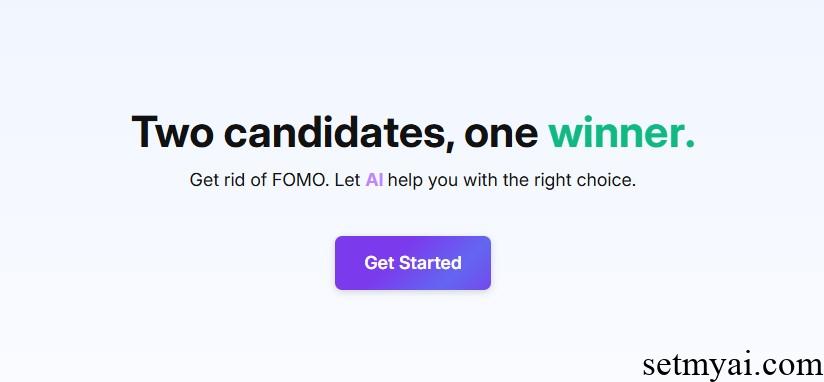The width and height of the screenshot is (824, 382).
Task: Click the Get Started button
Action: [x=413, y=263]
